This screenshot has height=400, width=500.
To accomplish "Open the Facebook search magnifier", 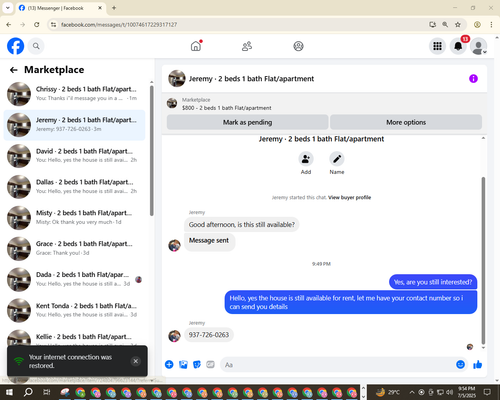I will (36, 46).
